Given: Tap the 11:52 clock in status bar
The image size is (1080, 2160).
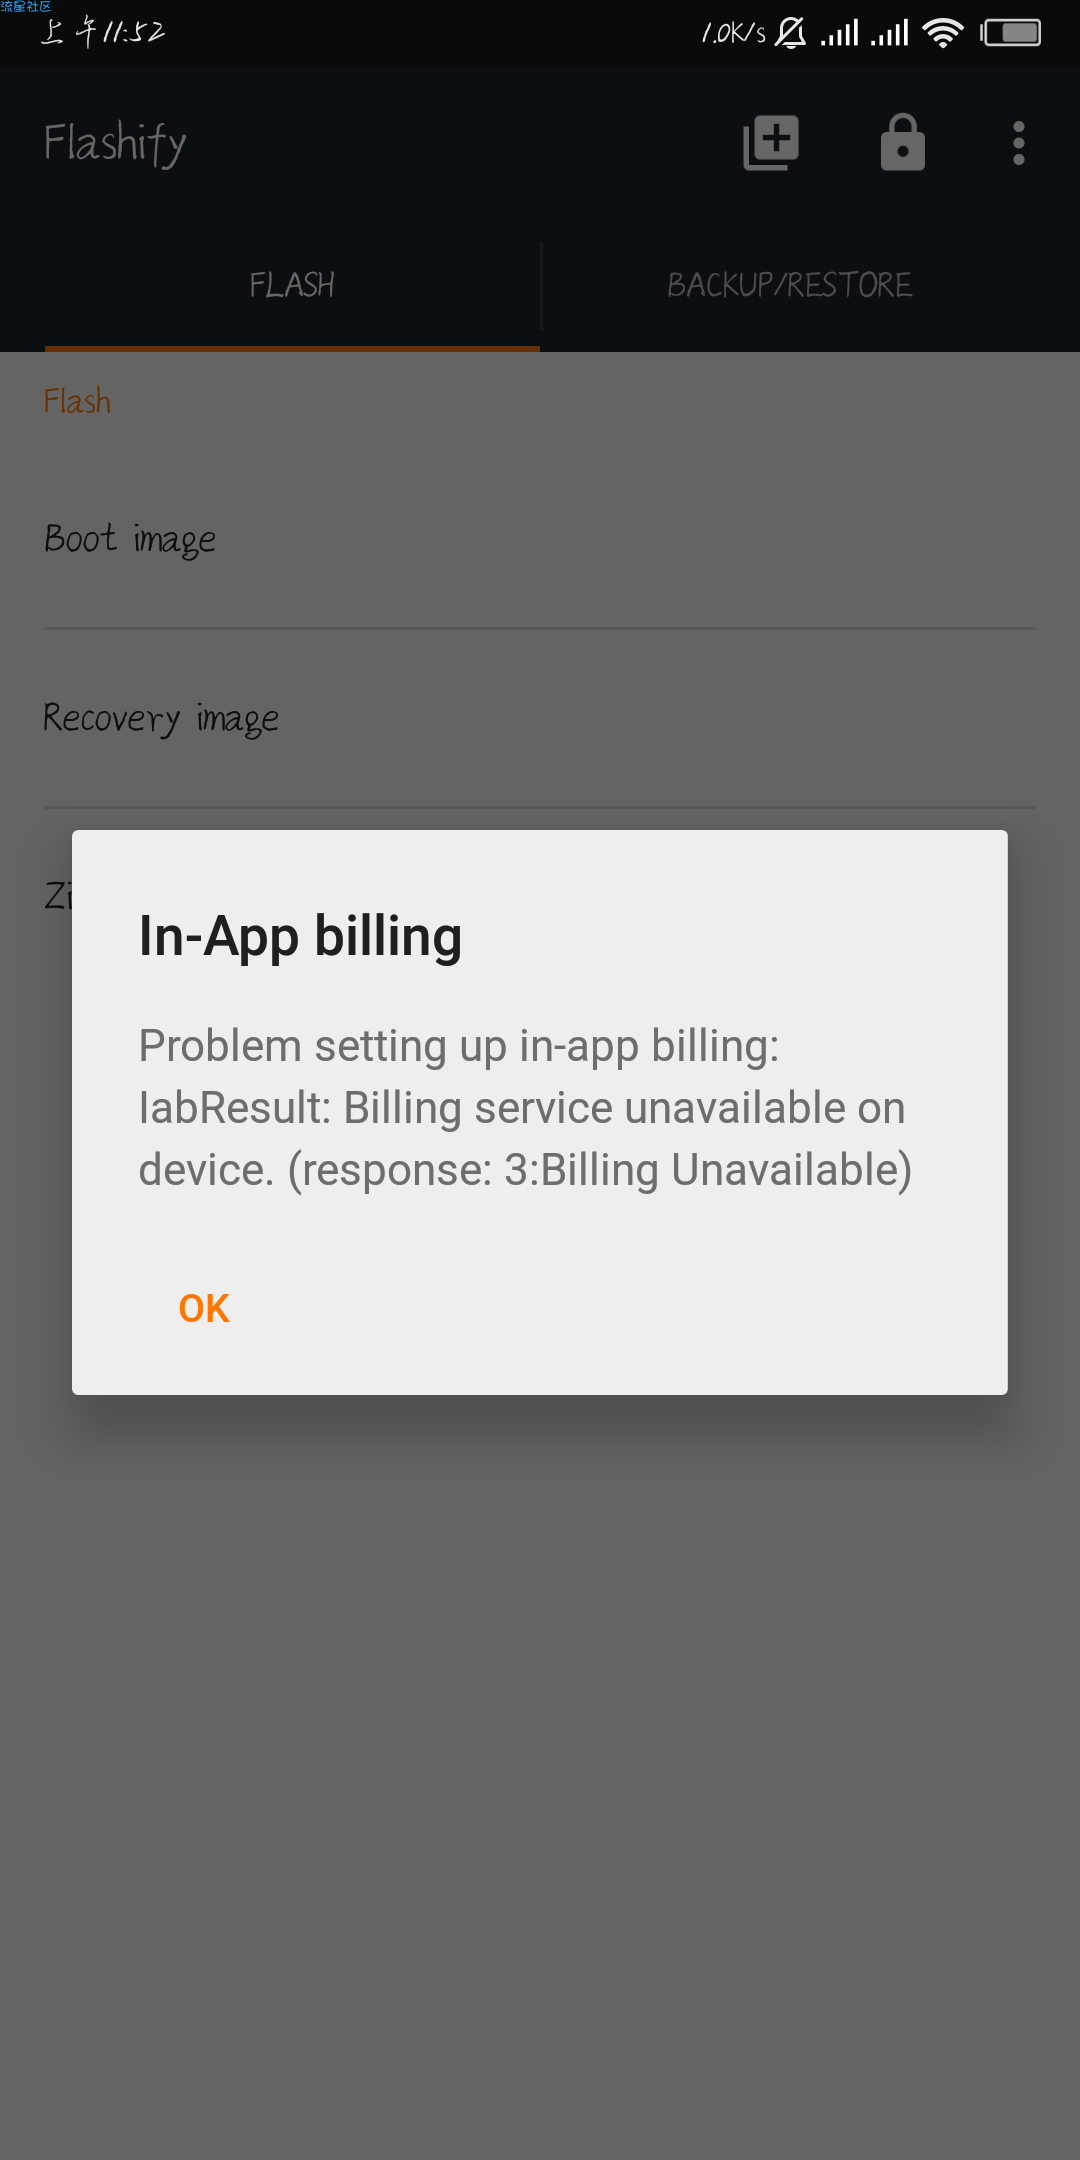Looking at the screenshot, I should (x=103, y=32).
